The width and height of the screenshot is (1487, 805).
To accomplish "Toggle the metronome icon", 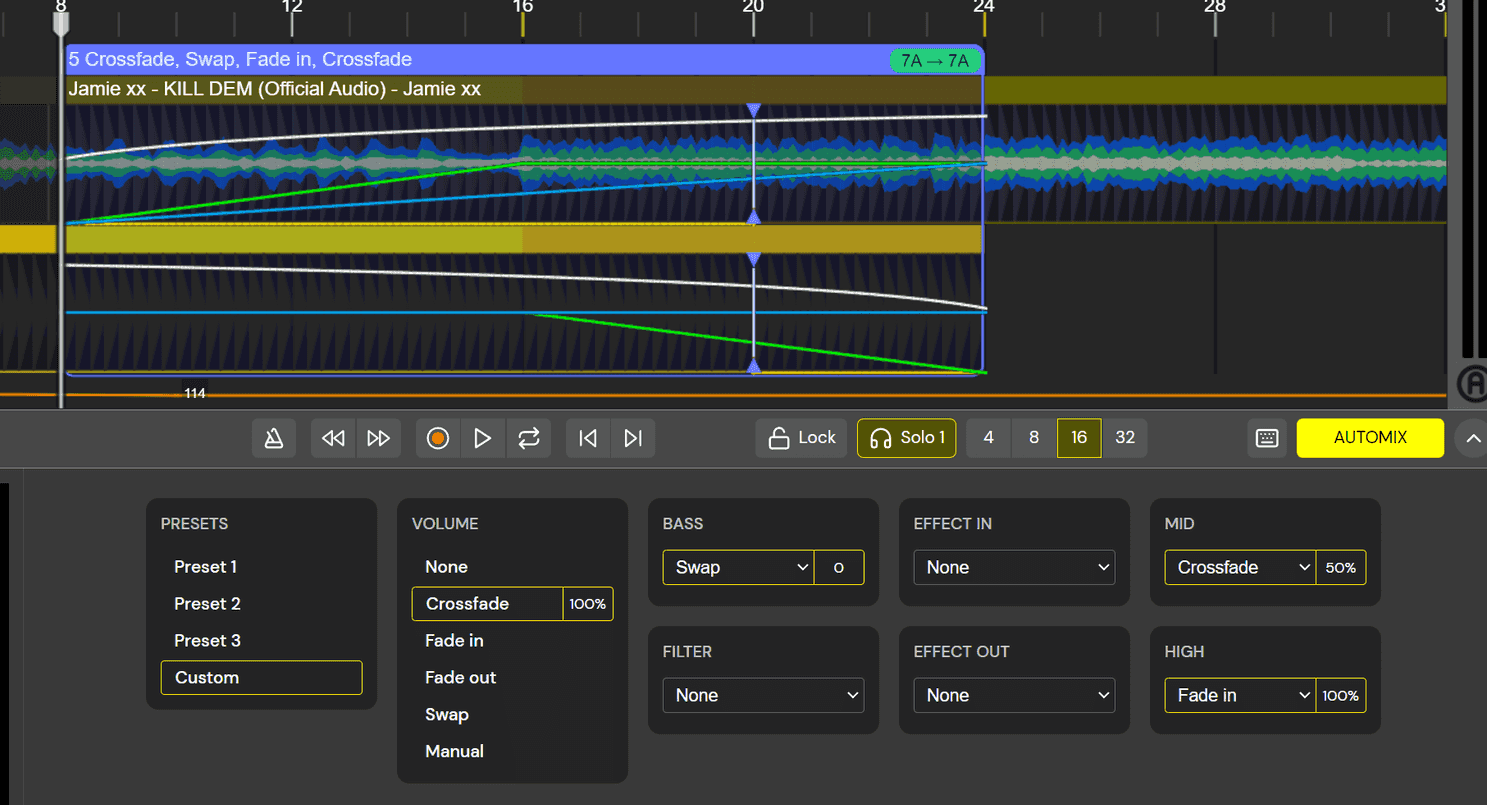I will point(274,437).
